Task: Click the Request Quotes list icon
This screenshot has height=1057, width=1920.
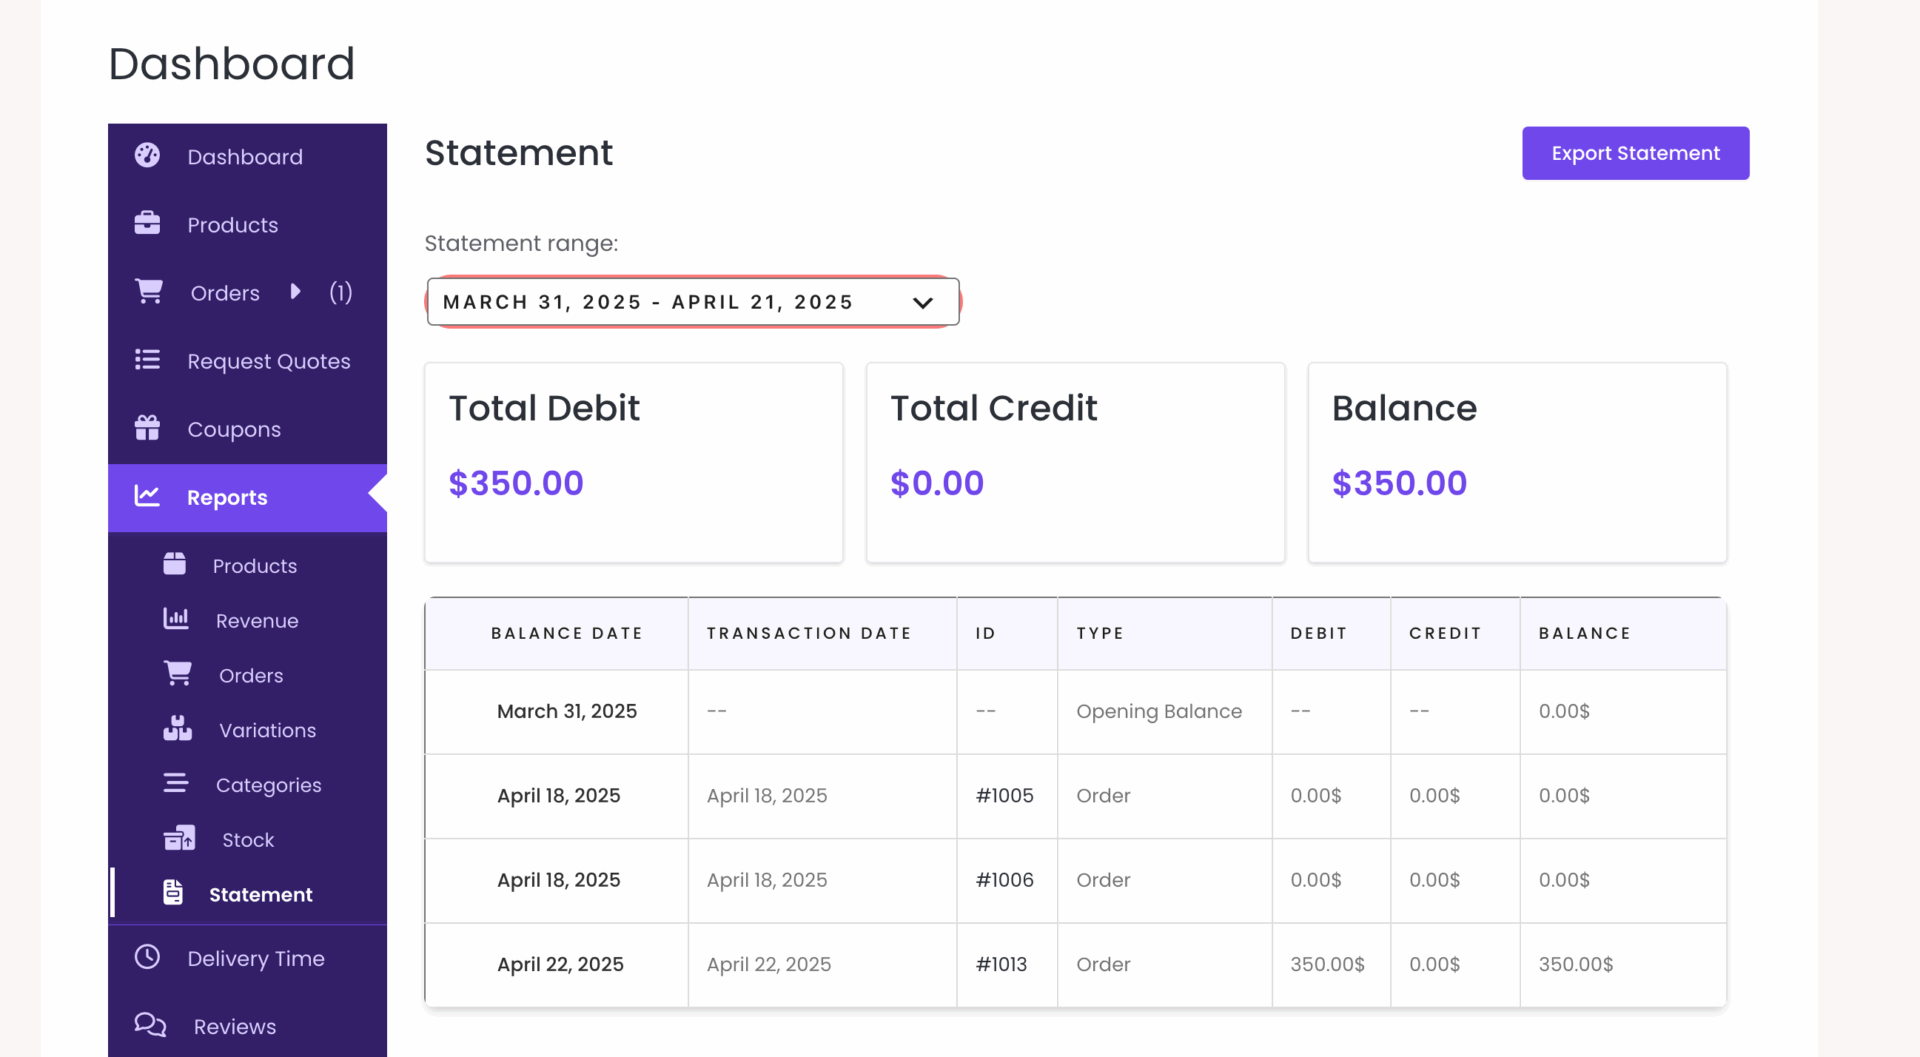Action: click(x=147, y=359)
